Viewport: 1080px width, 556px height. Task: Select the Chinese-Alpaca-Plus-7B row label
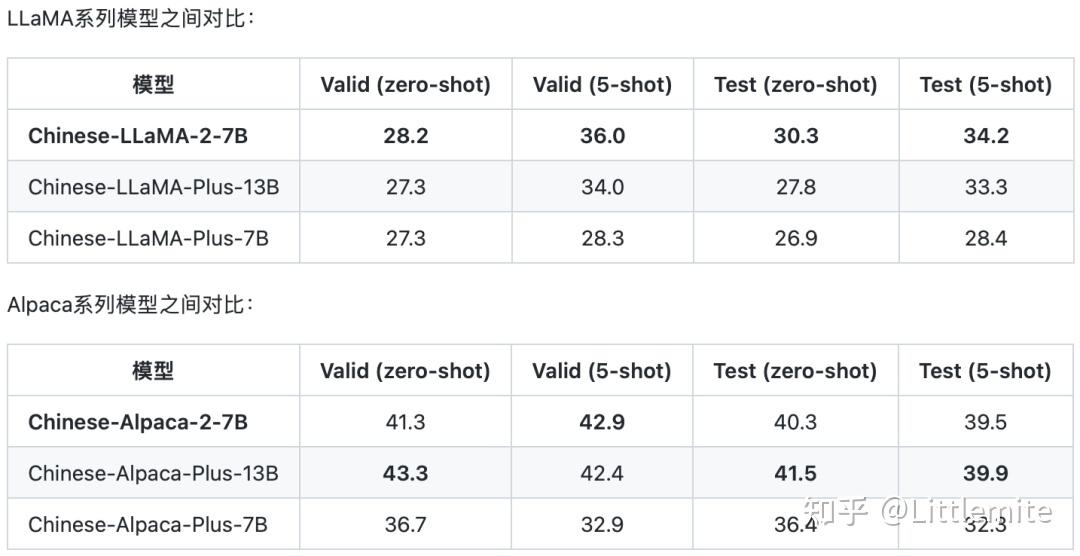click(x=148, y=524)
